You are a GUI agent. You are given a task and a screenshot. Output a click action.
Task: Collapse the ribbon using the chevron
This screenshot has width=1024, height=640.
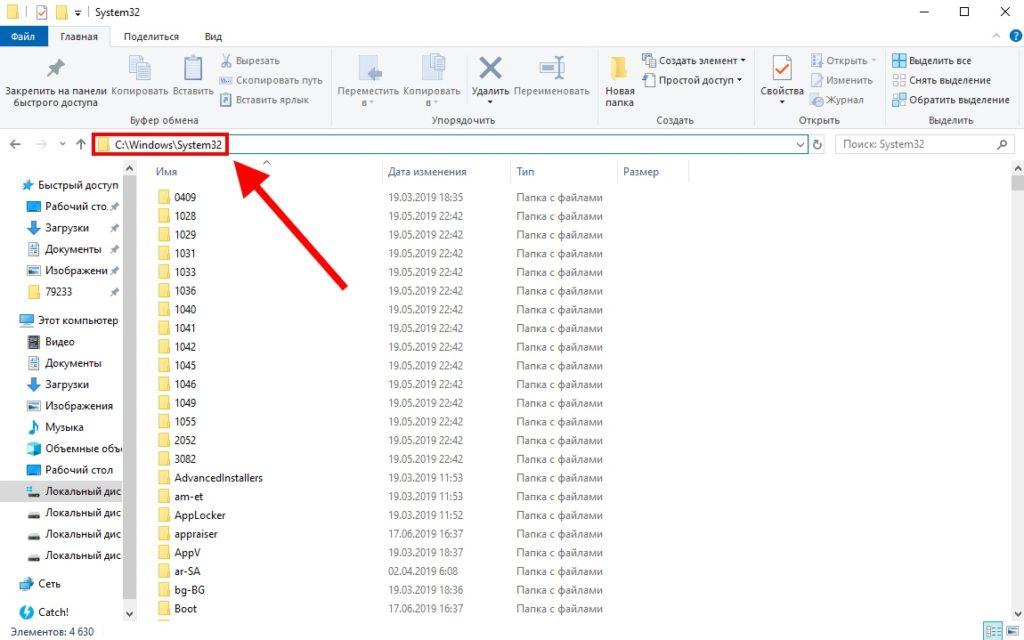(x=996, y=37)
